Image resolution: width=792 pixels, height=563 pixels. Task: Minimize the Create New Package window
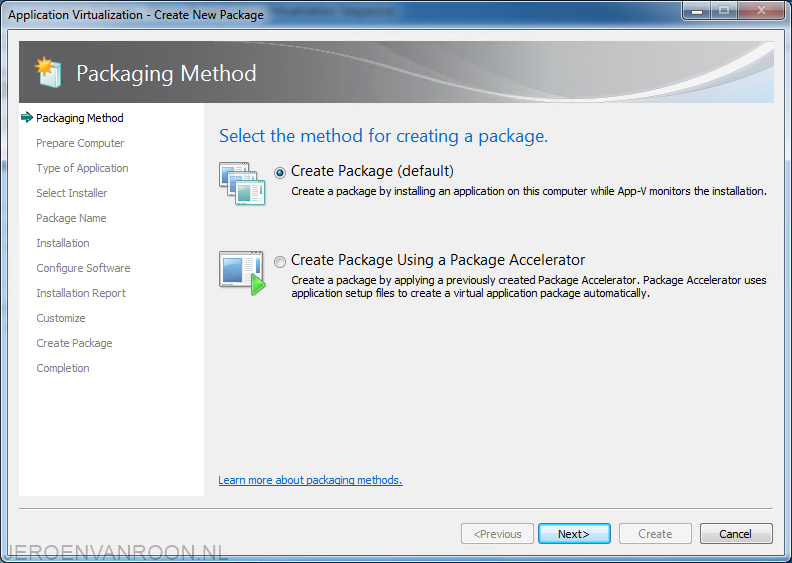point(697,11)
